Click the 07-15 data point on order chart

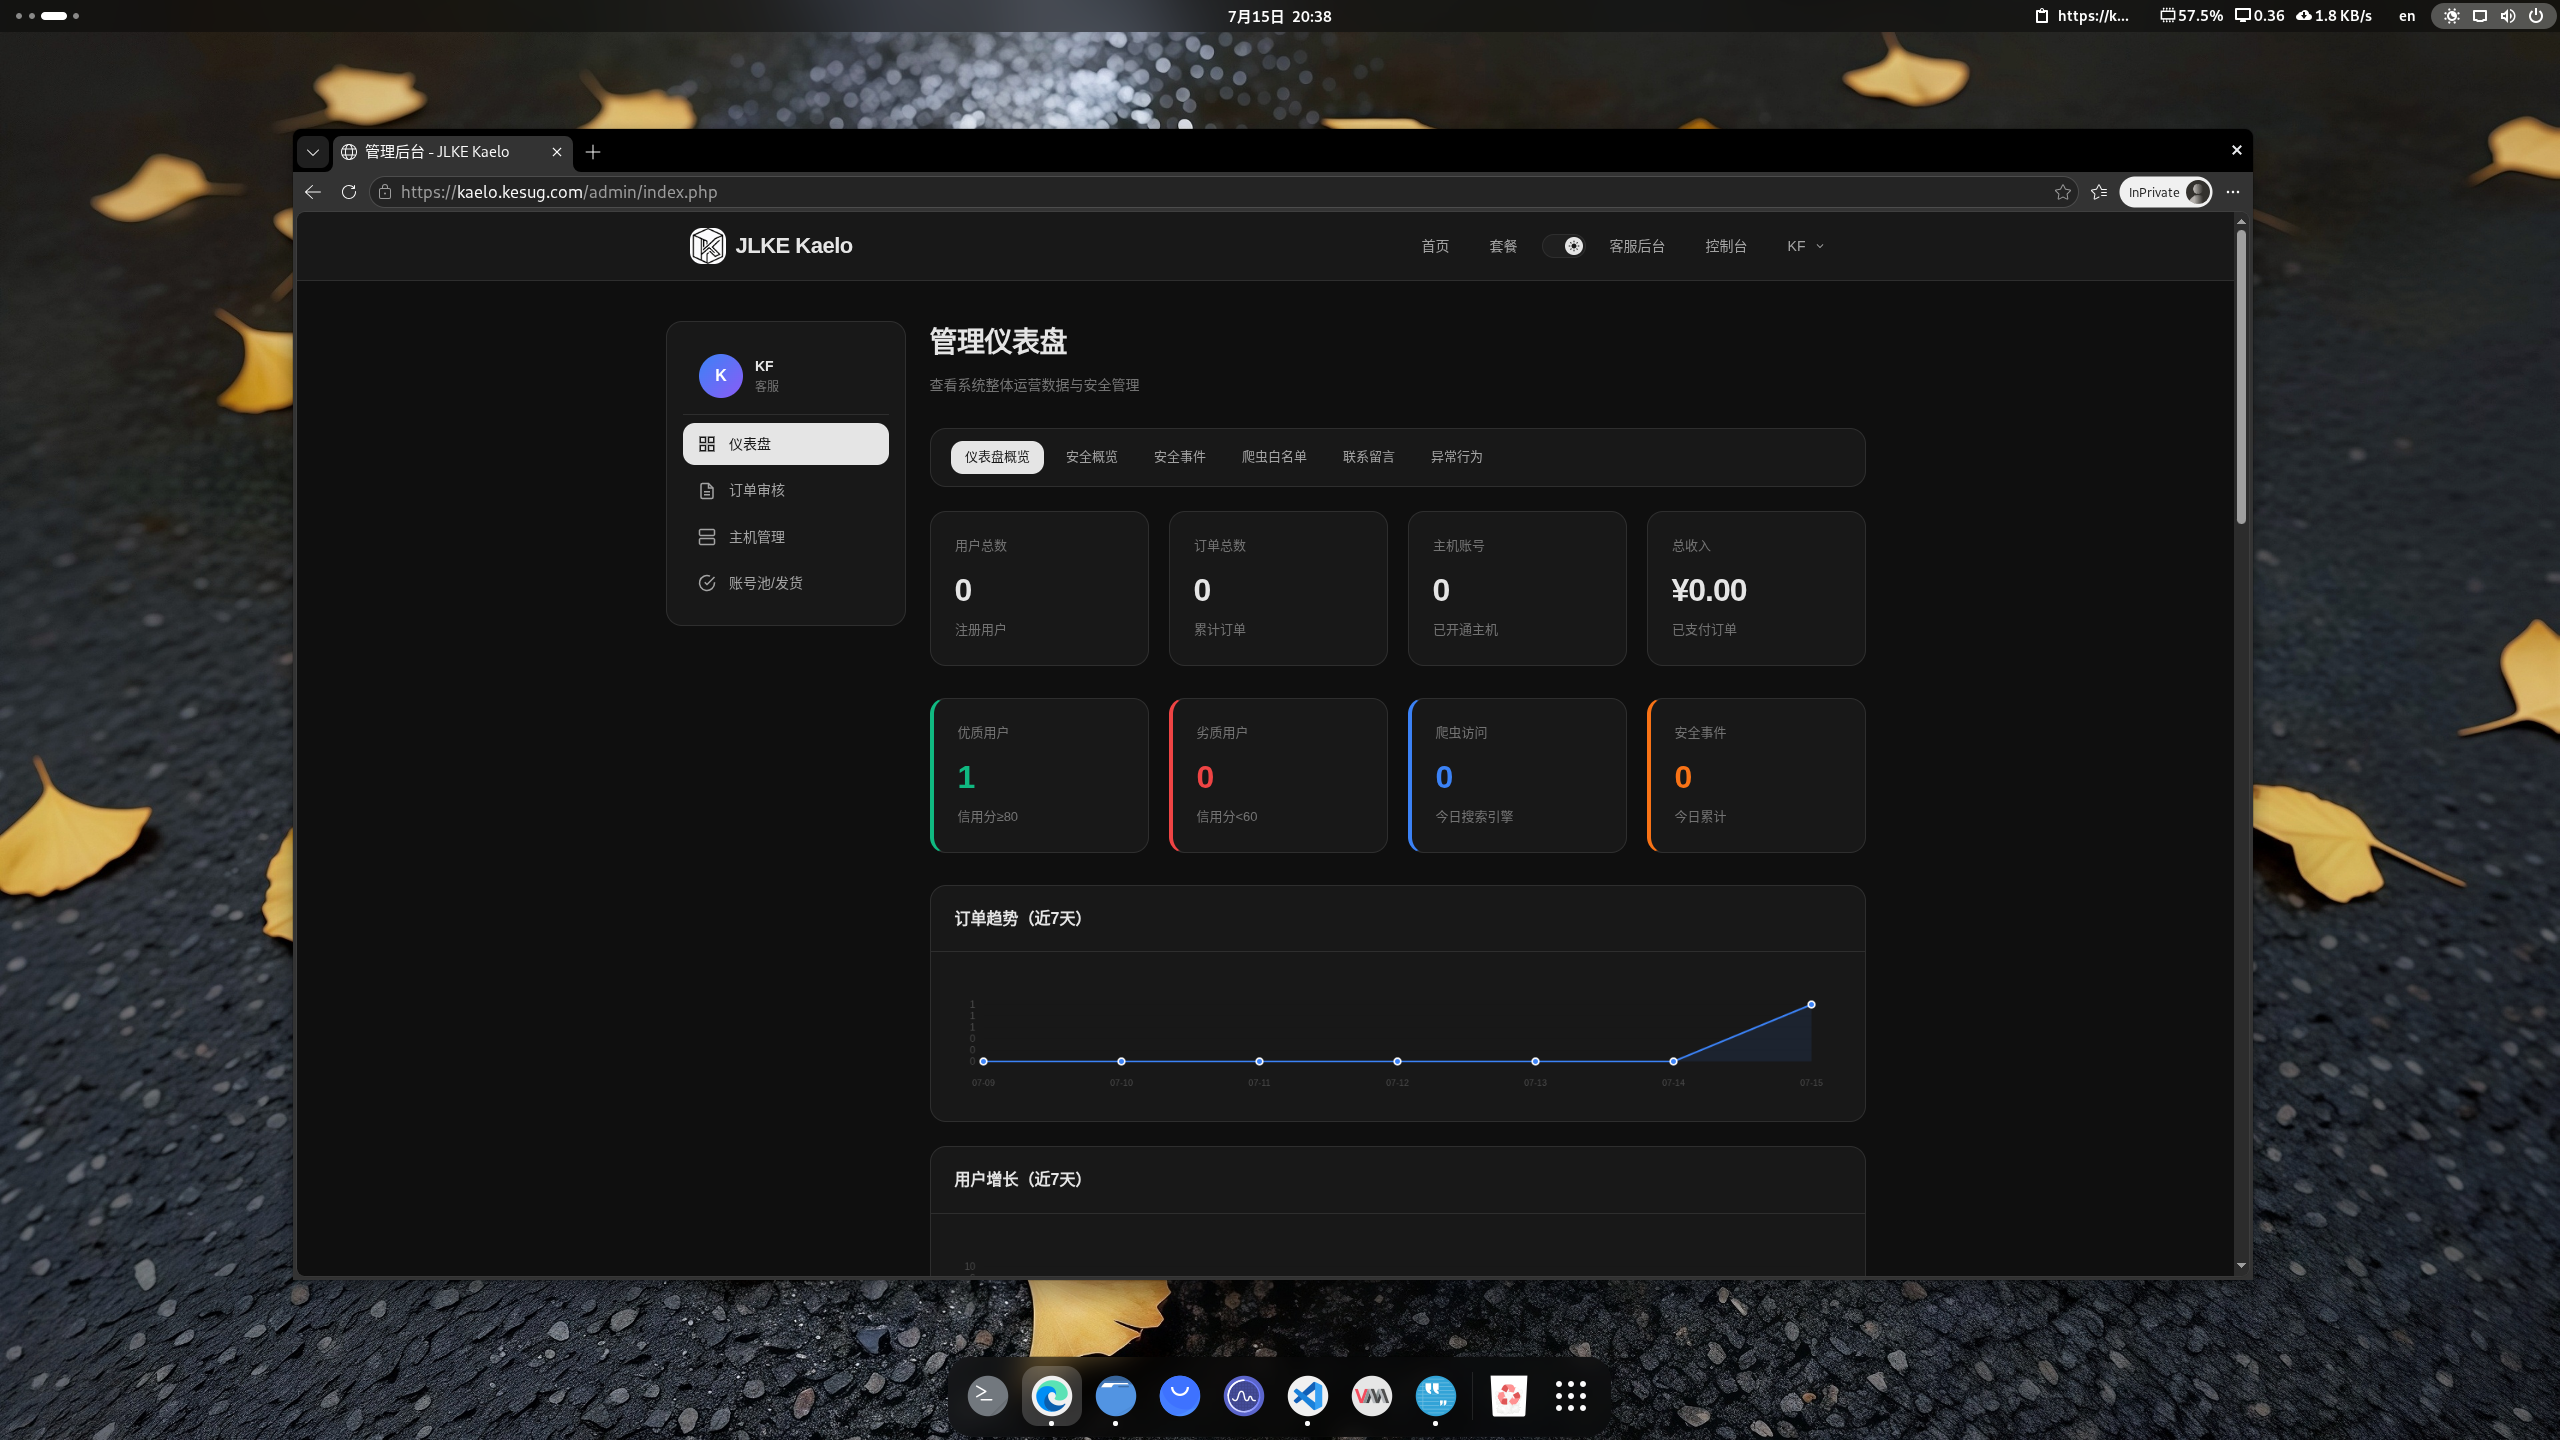(x=1811, y=1004)
